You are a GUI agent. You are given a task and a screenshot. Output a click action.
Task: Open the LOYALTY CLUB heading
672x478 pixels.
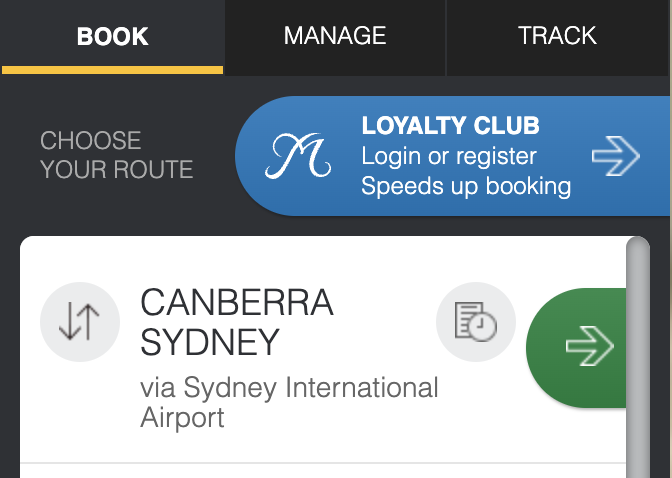450,126
